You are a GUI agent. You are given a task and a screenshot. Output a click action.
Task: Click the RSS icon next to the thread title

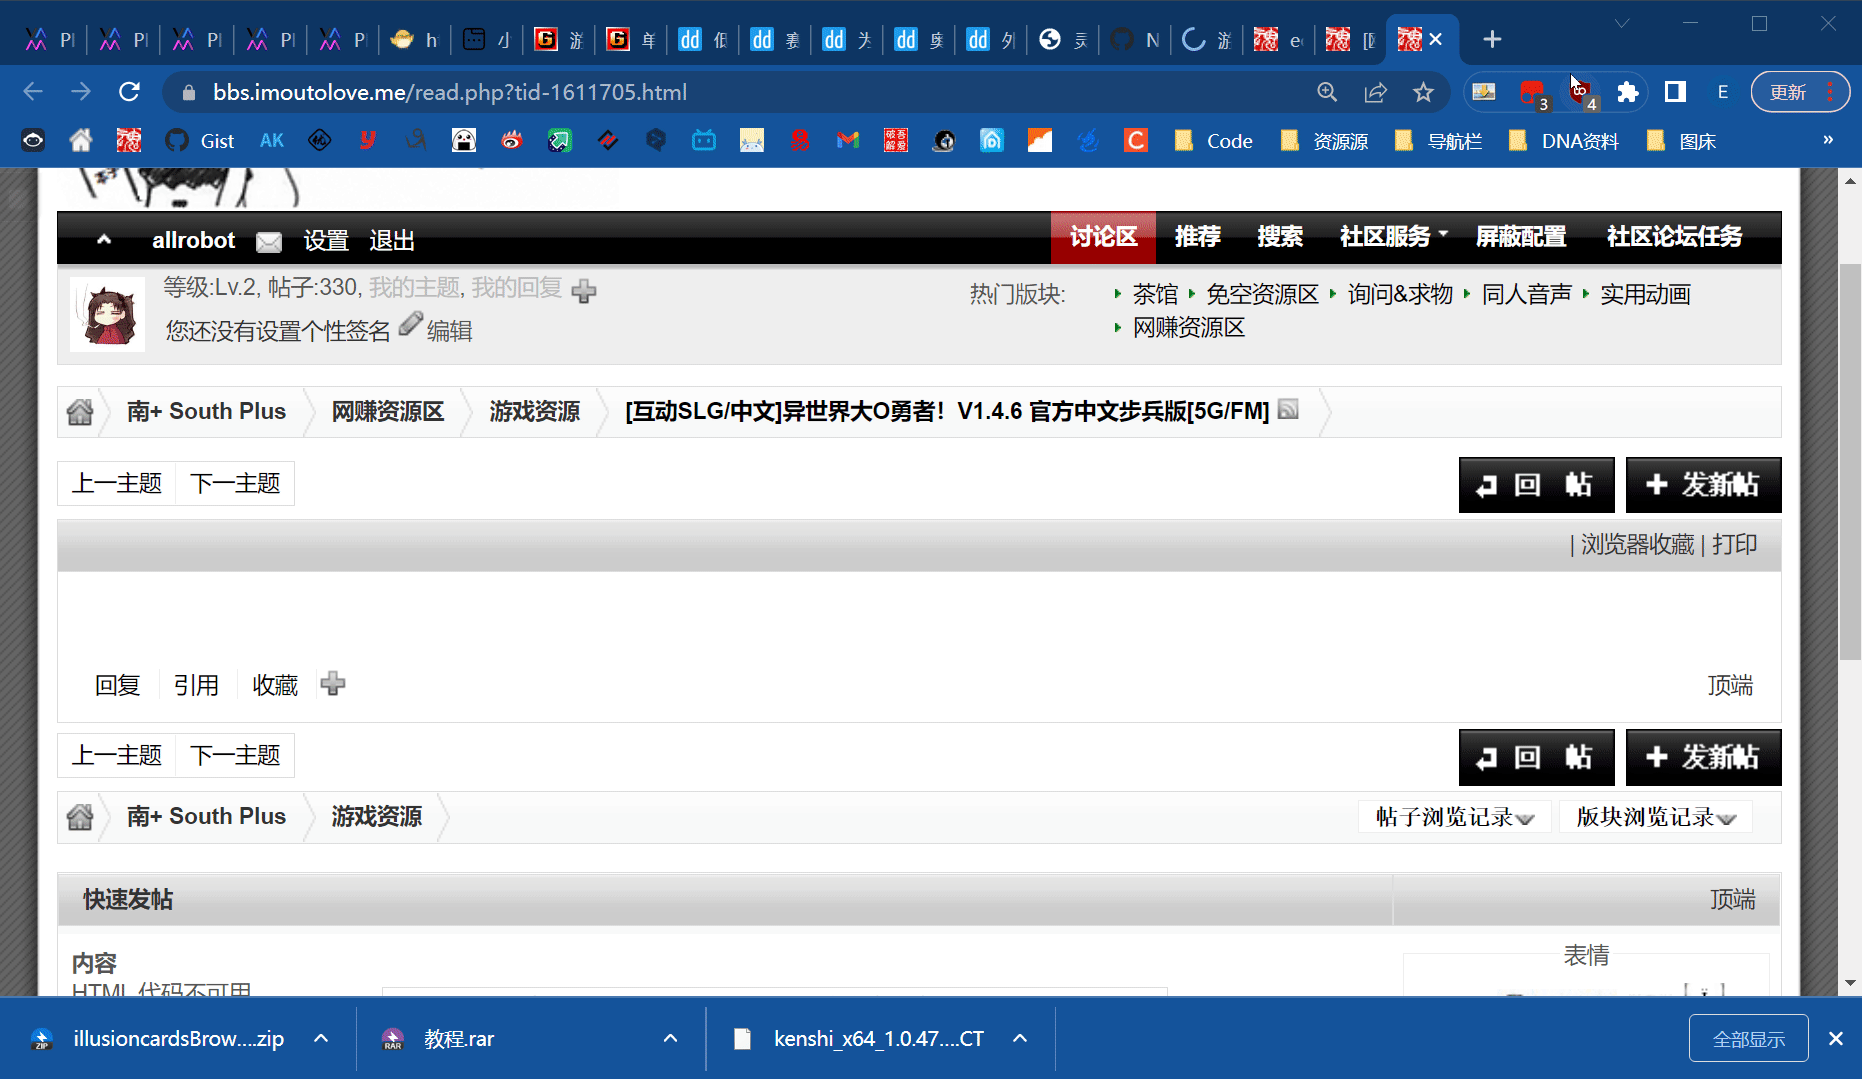coord(1288,410)
